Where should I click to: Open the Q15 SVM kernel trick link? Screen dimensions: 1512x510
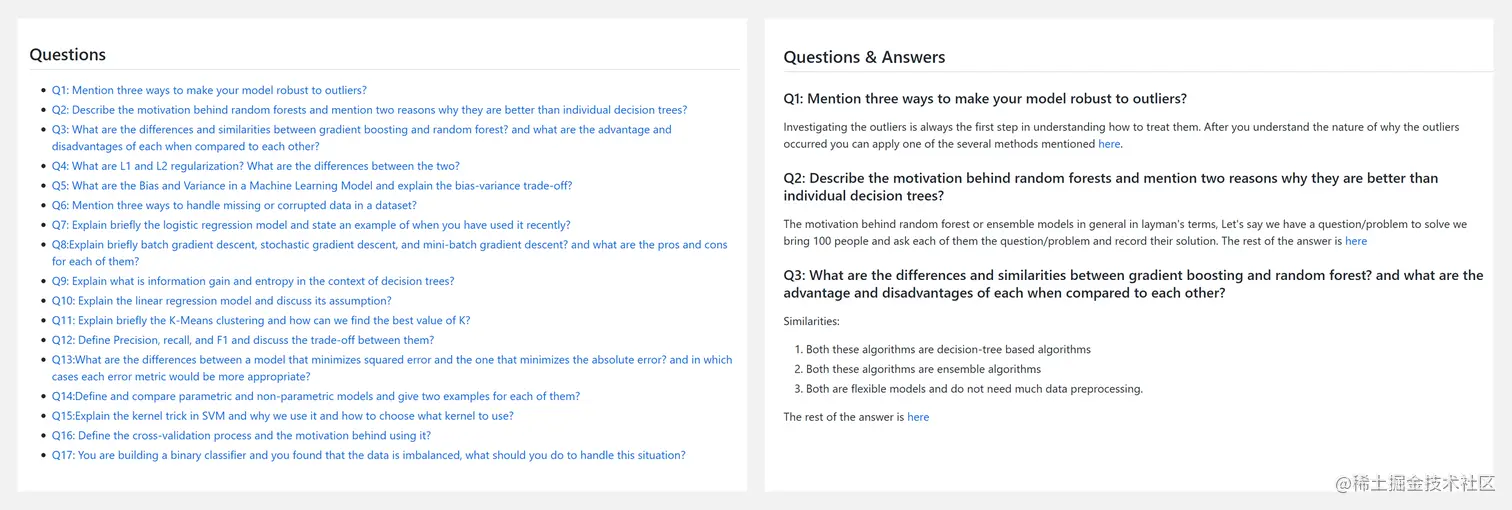pos(283,416)
